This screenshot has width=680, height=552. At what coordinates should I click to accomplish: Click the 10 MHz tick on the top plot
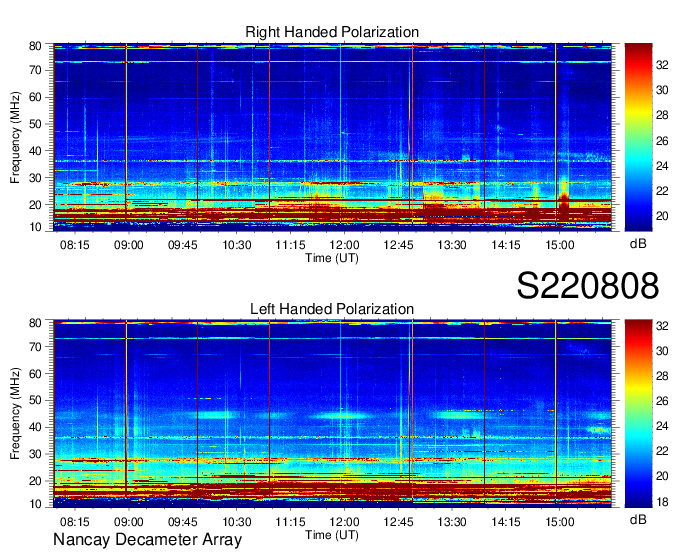coord(35,227)
